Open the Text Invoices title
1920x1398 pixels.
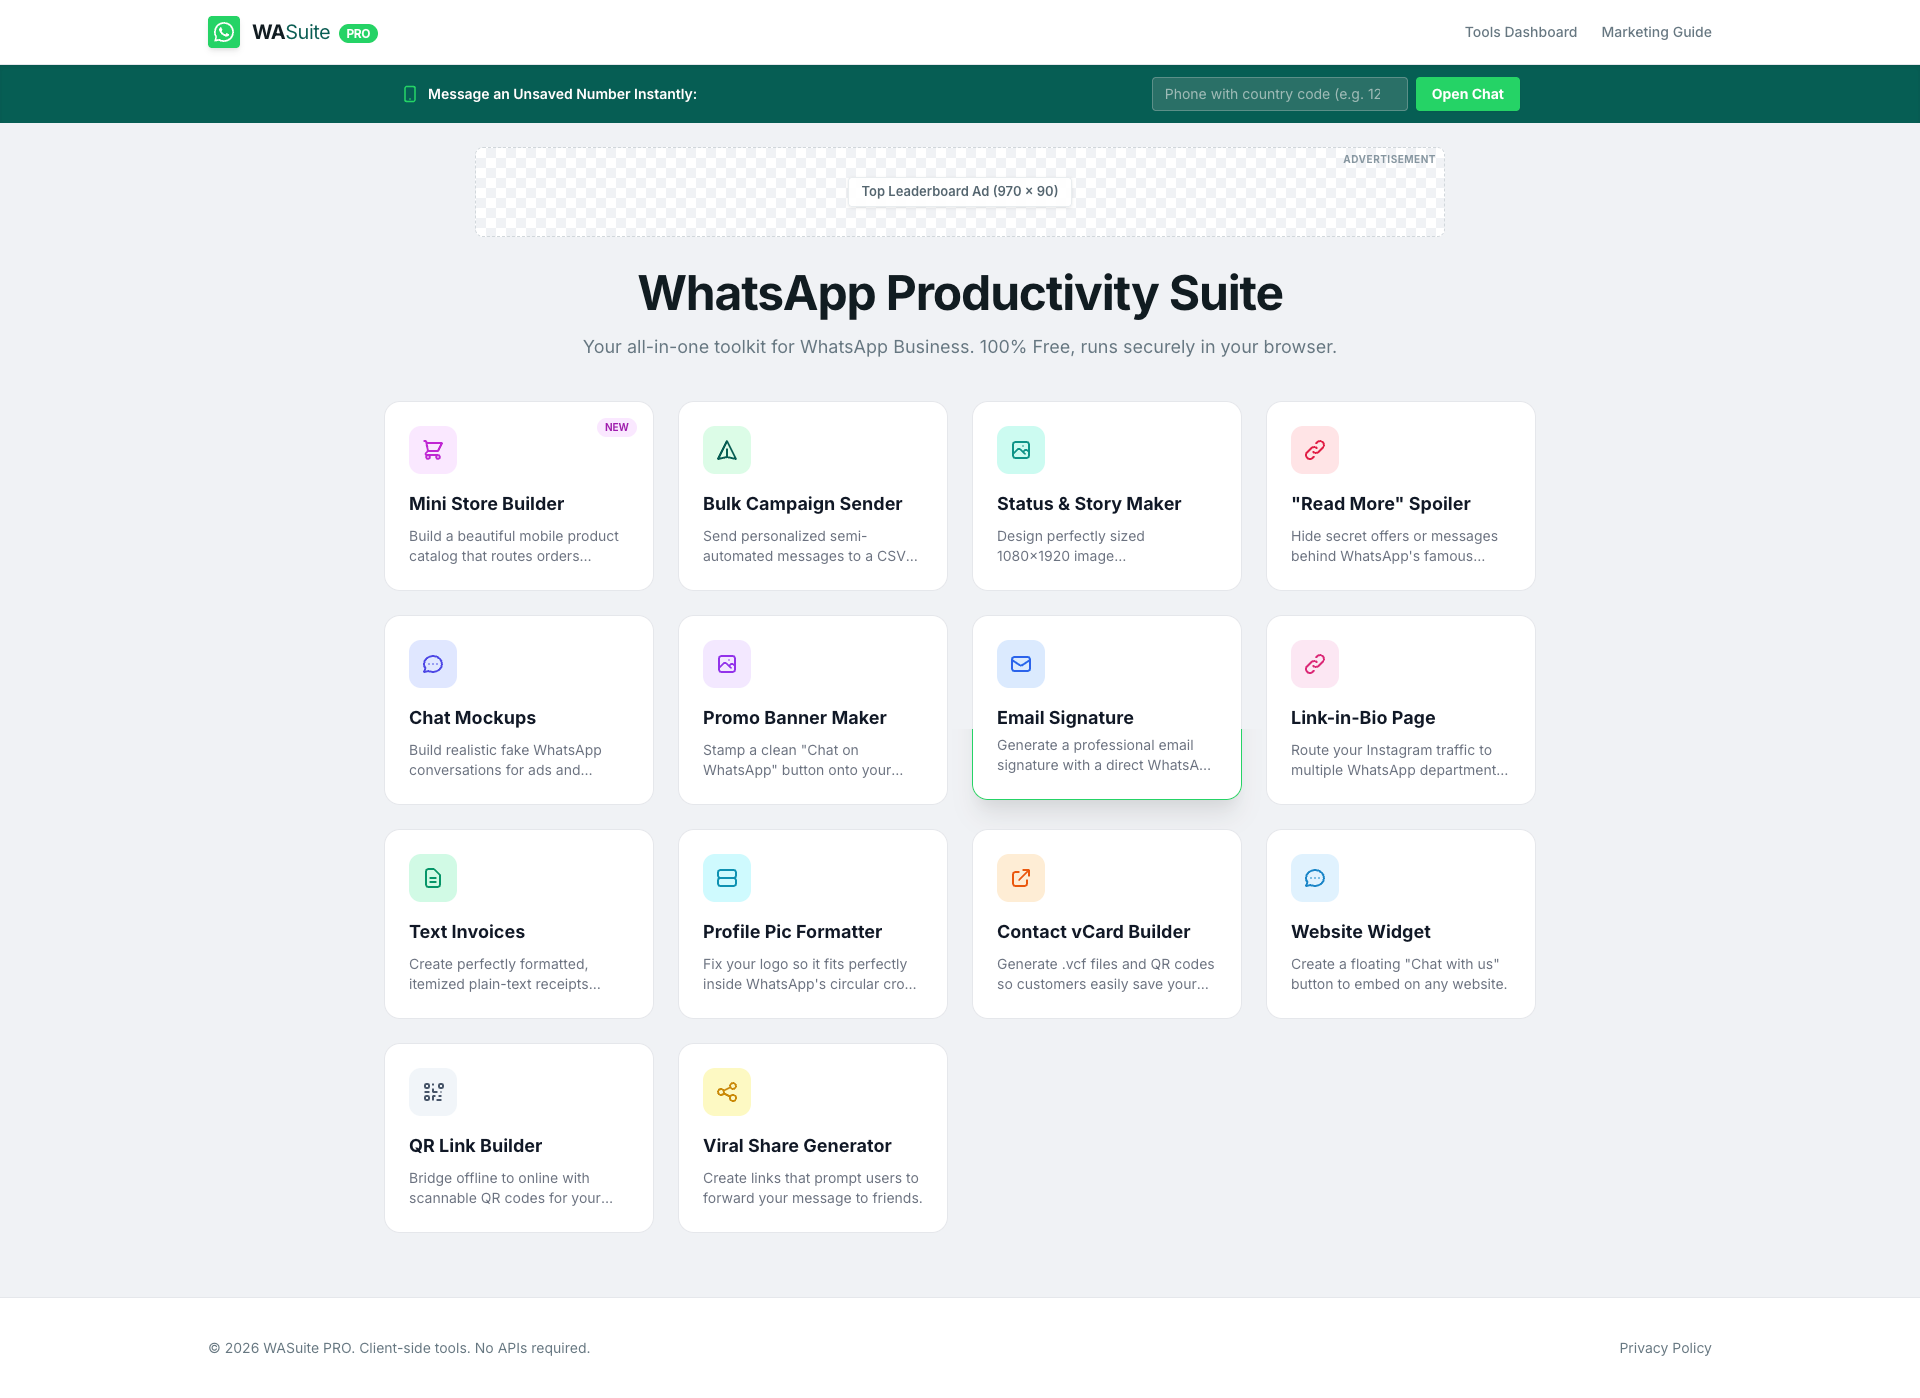[x=467, y=932]
